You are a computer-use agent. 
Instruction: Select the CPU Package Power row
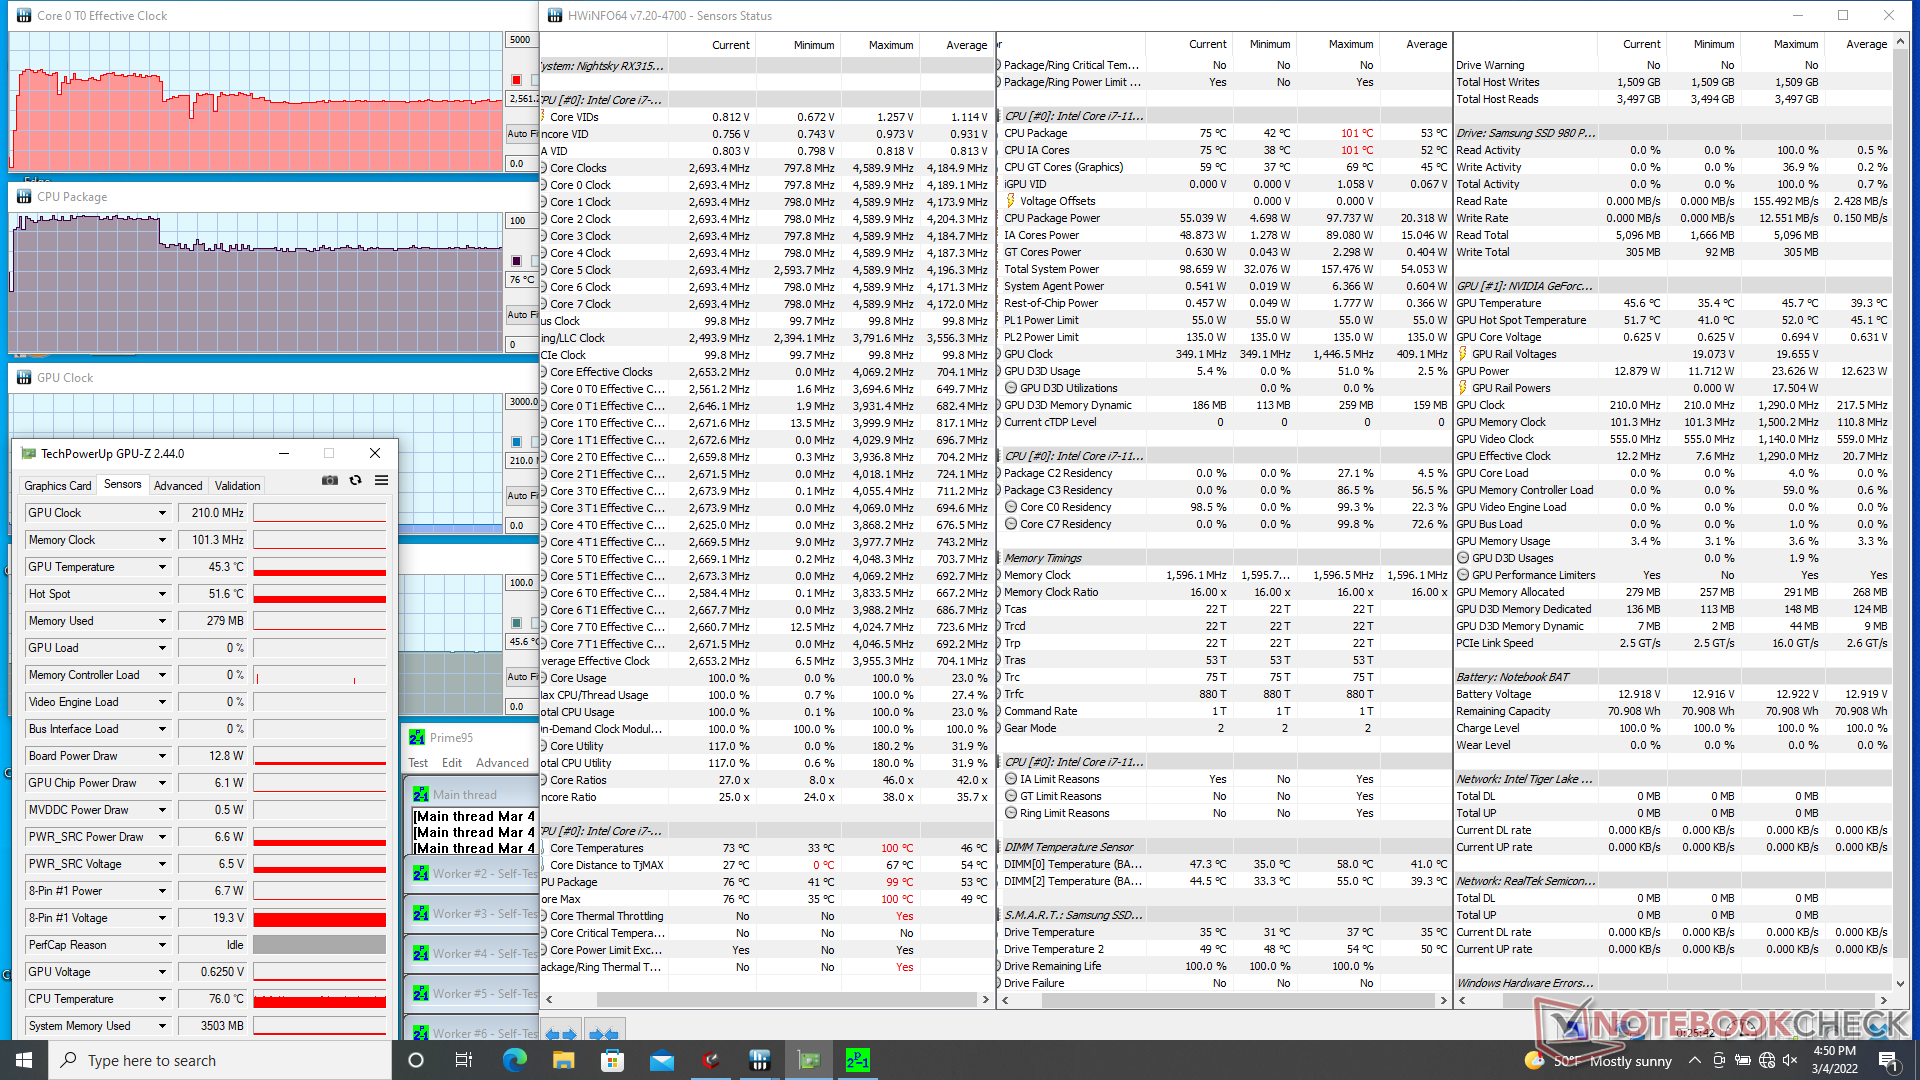pos(1225,218)
